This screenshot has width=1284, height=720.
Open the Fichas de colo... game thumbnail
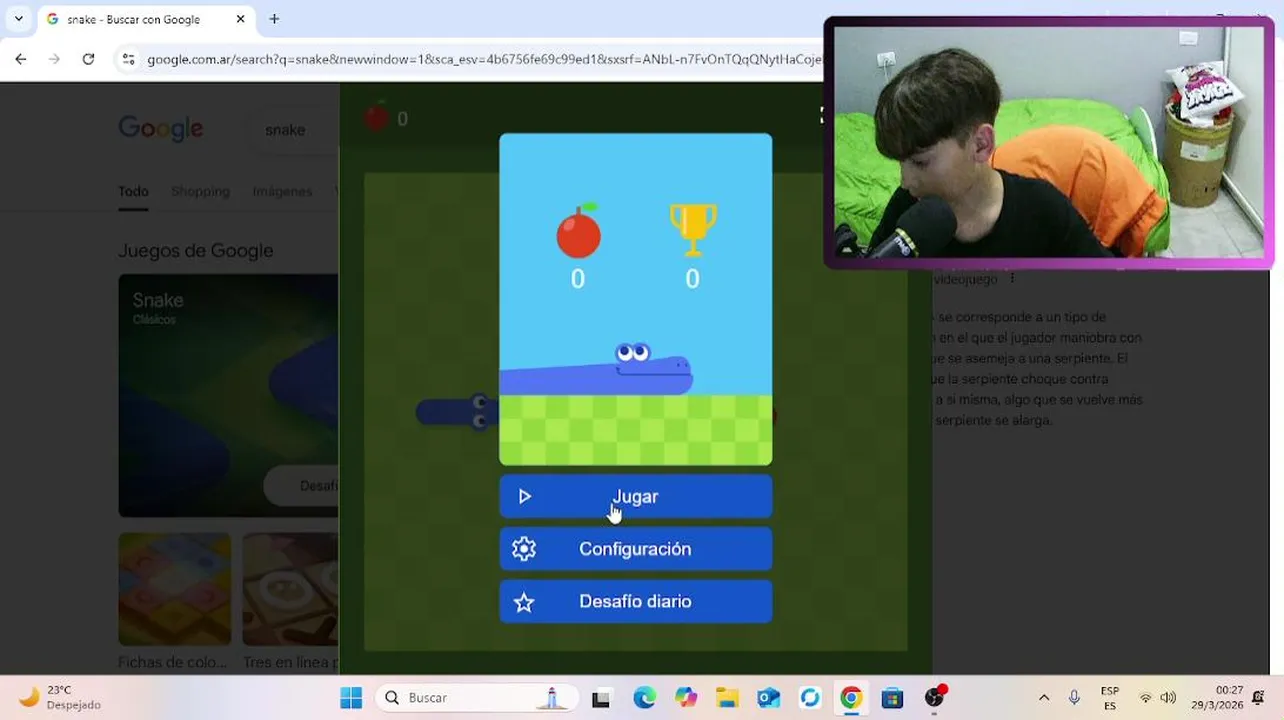tap(174, 589)
